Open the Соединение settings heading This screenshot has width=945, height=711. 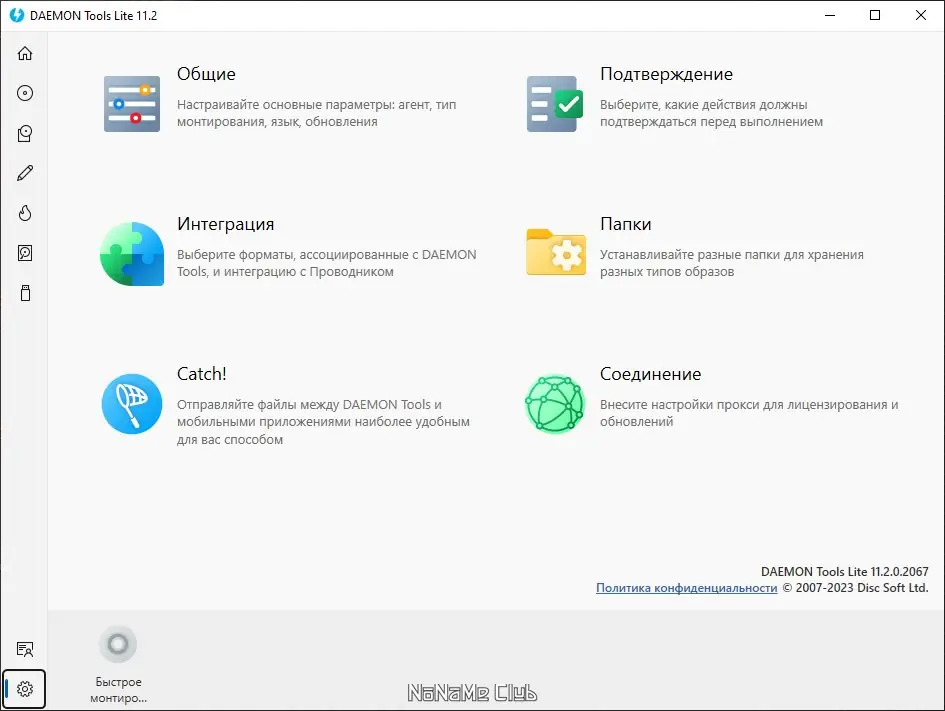point(650,374)
